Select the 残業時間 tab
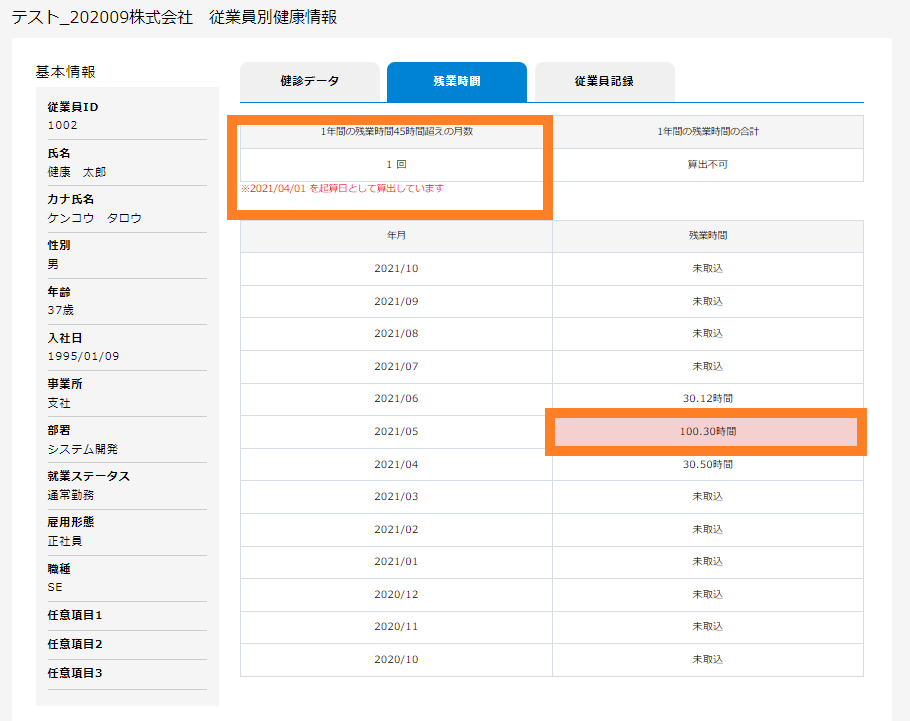 [x=457, y=82]
